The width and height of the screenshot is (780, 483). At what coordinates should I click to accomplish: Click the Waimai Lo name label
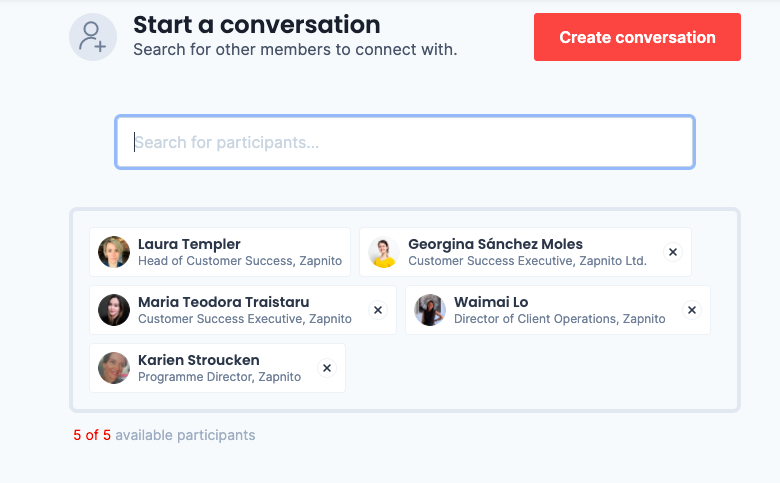[491, 302]
